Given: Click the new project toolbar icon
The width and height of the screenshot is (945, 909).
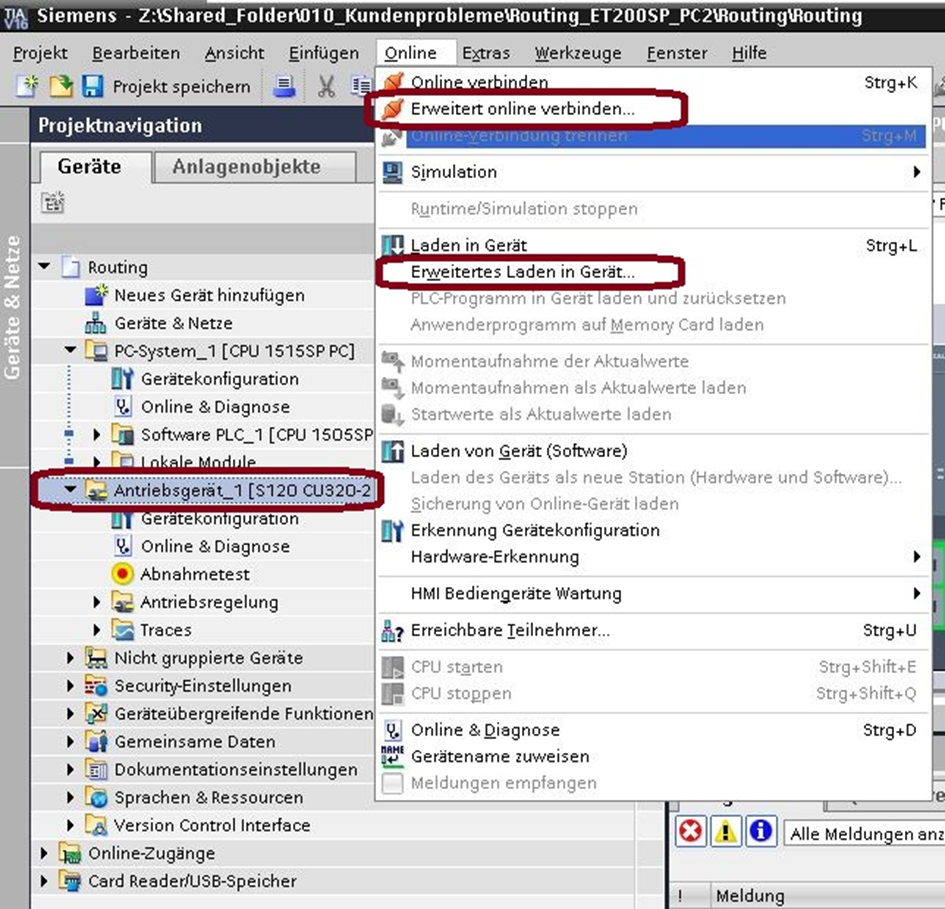Looking at the screenshot, I should pos(27,86).
